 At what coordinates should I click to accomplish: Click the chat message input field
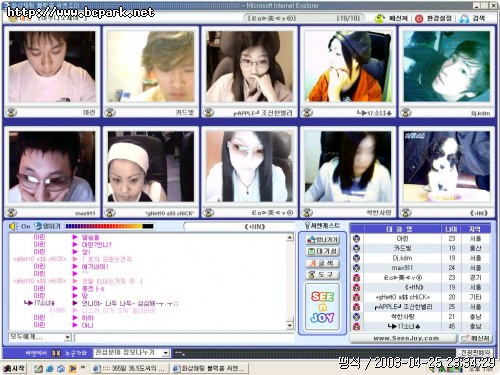point(184,338)
